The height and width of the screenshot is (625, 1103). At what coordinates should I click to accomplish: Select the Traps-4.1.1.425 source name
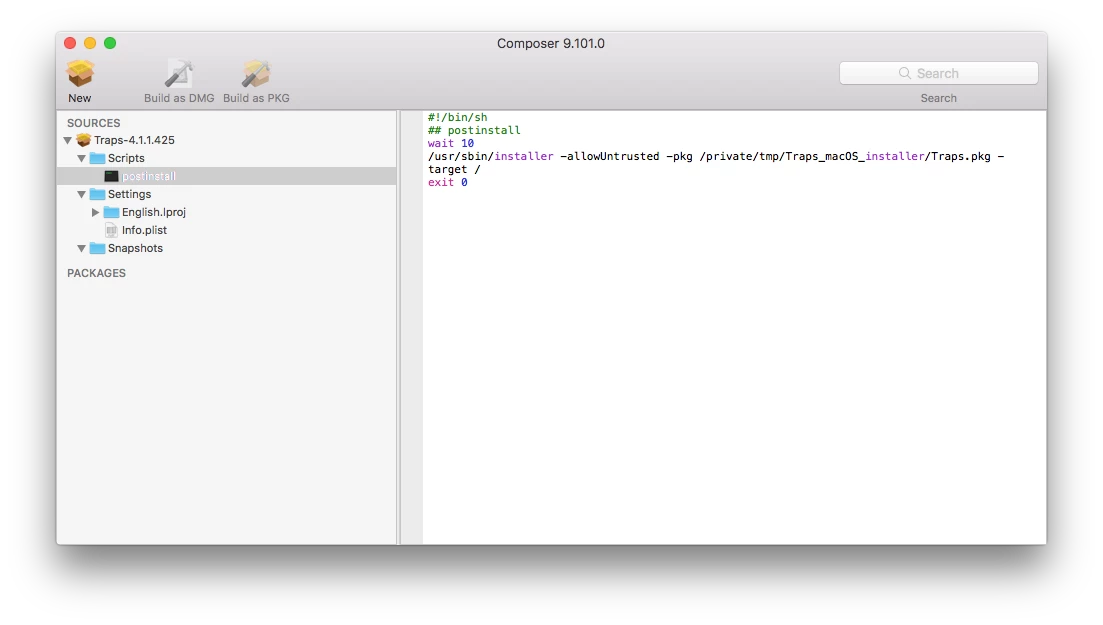pos(134,140)
